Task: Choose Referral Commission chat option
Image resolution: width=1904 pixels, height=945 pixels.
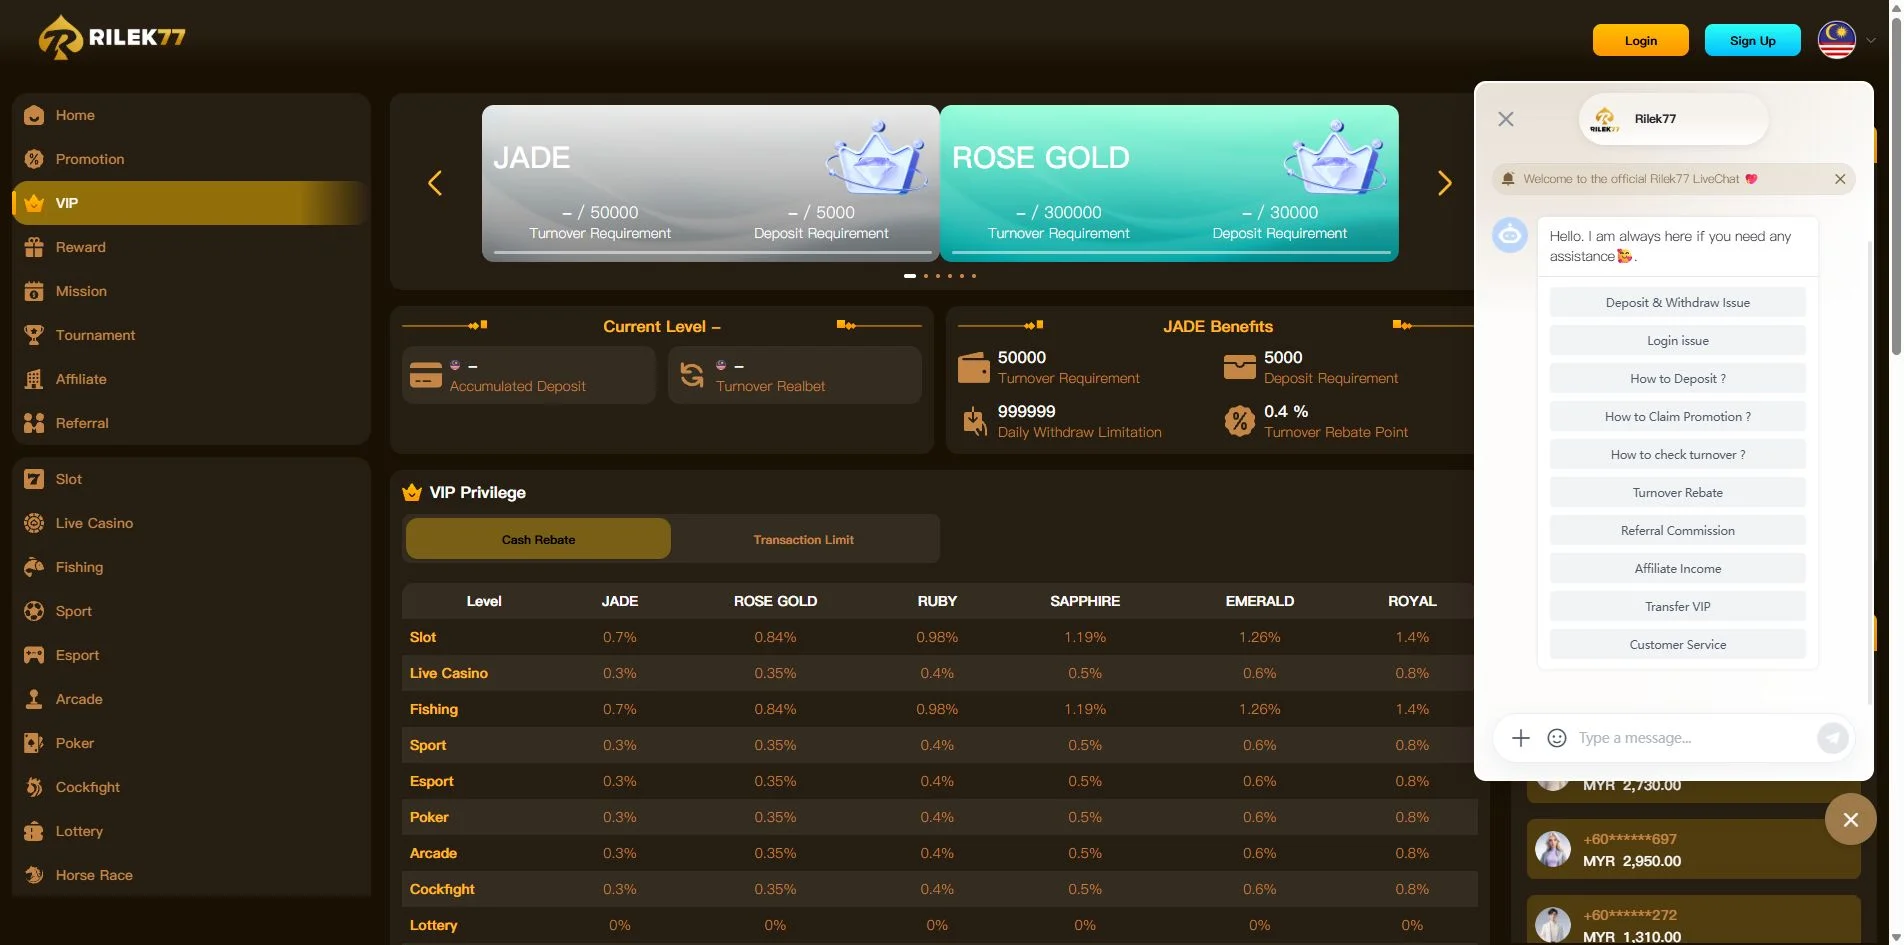Action: click(x=1678, y=530)
